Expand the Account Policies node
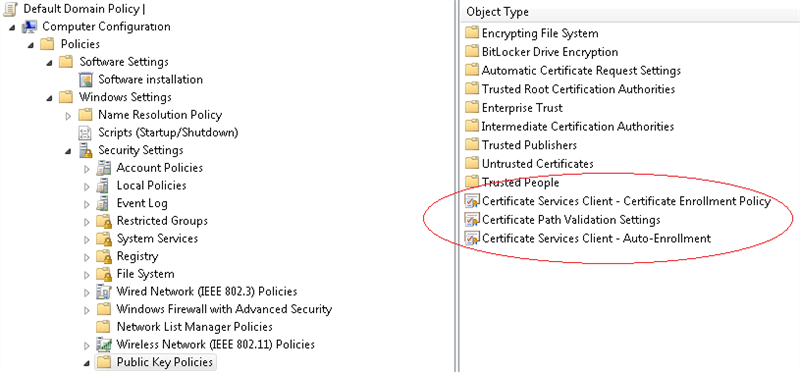This screenshot has height=373, width=800. pos(87,169)
